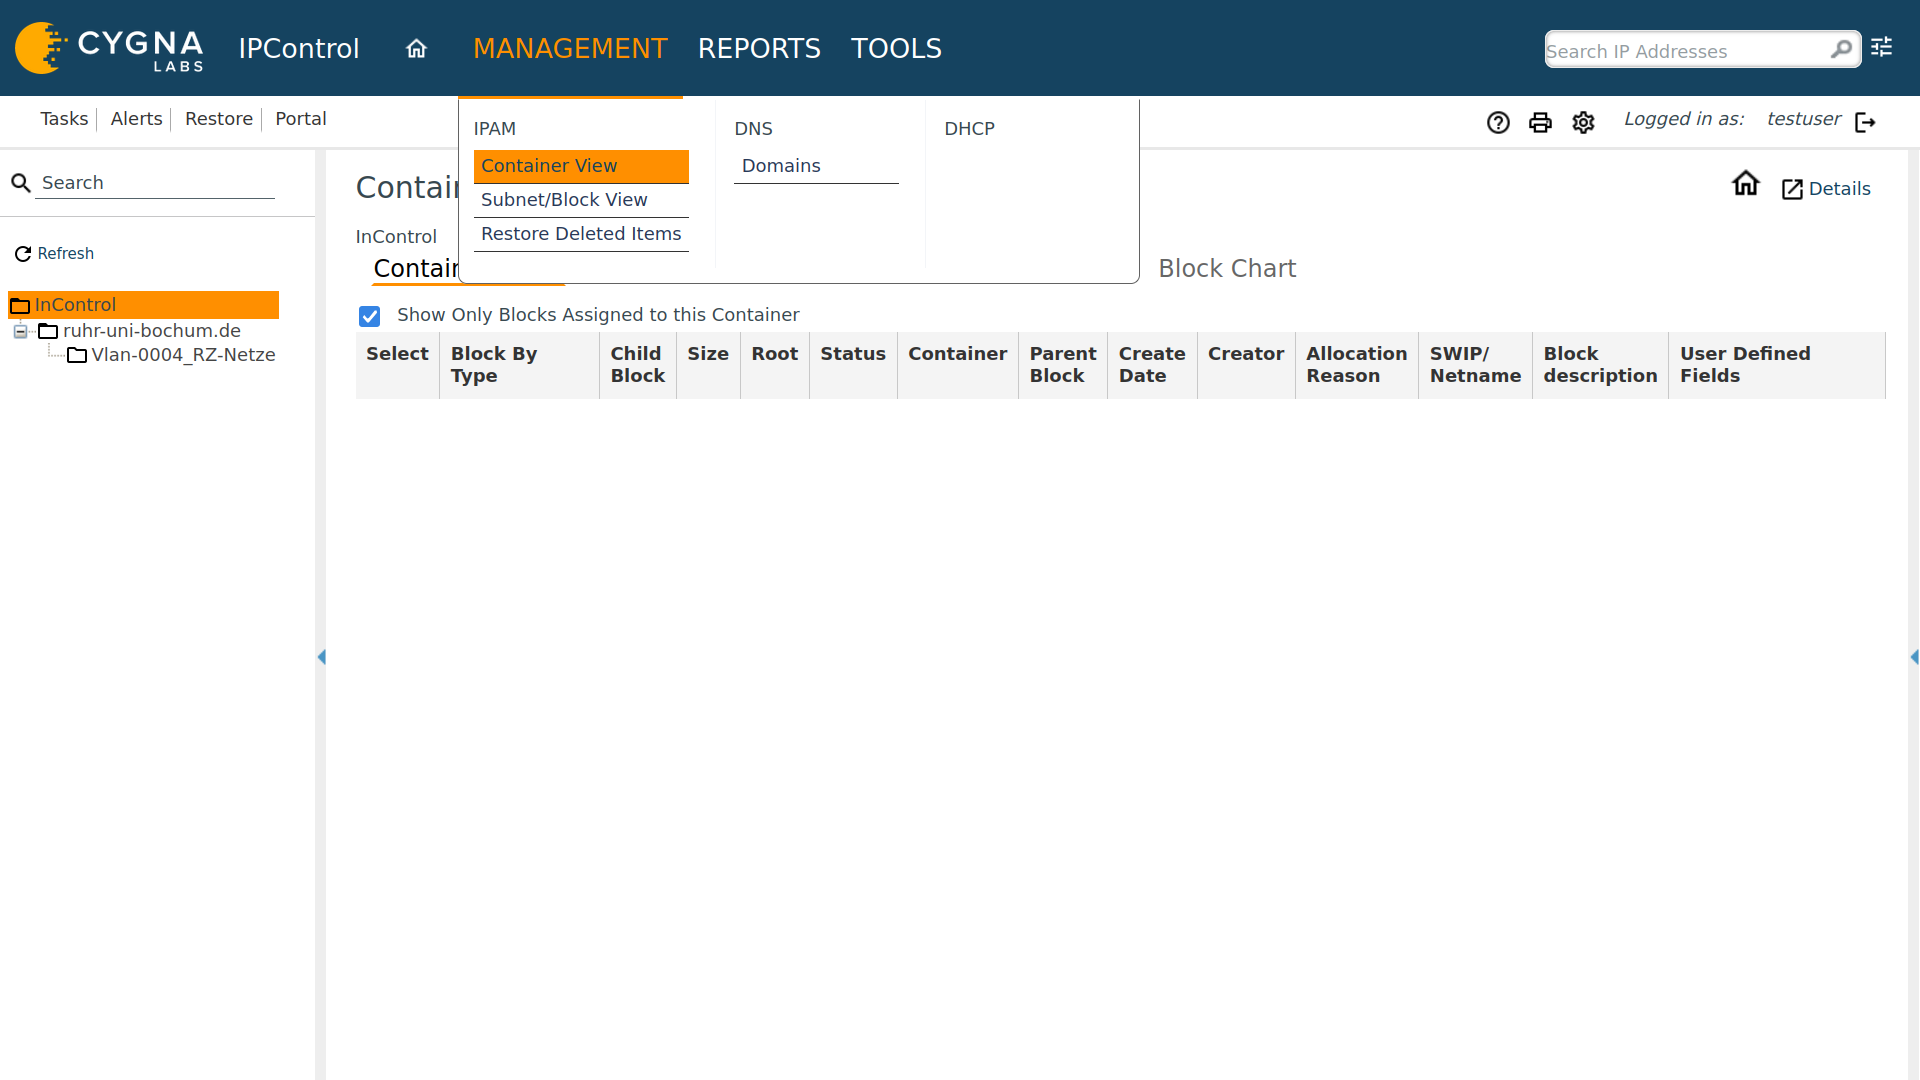Open the Alerts link

(x=136, y=119)
